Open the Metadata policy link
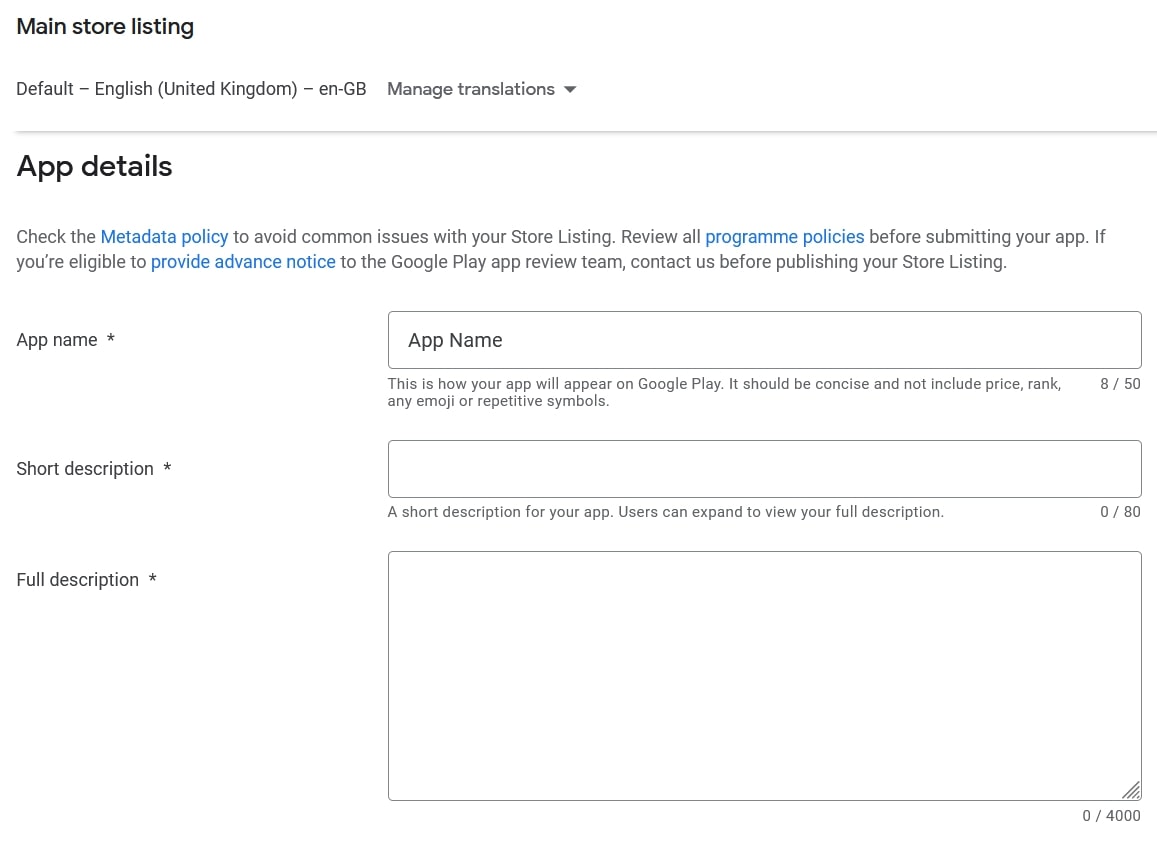The width and height of the screenshot is (1157, 858). point(164,237)
